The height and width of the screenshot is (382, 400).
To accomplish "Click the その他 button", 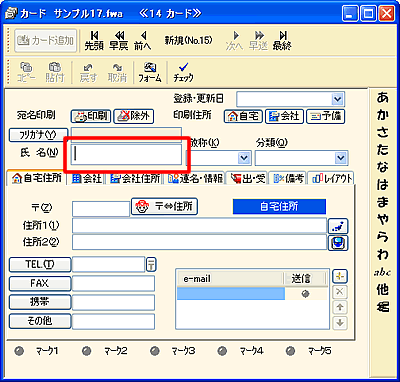I will [x=40, y=321].
